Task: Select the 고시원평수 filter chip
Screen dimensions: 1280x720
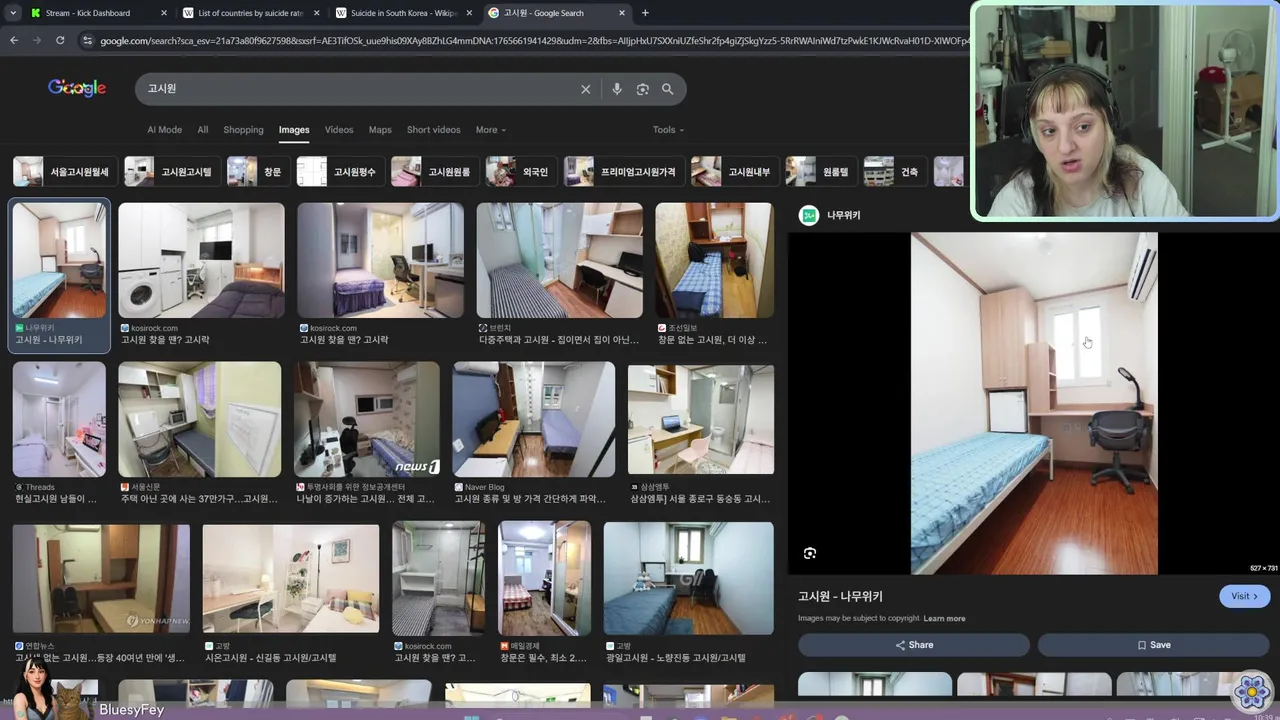Action: 339,172
